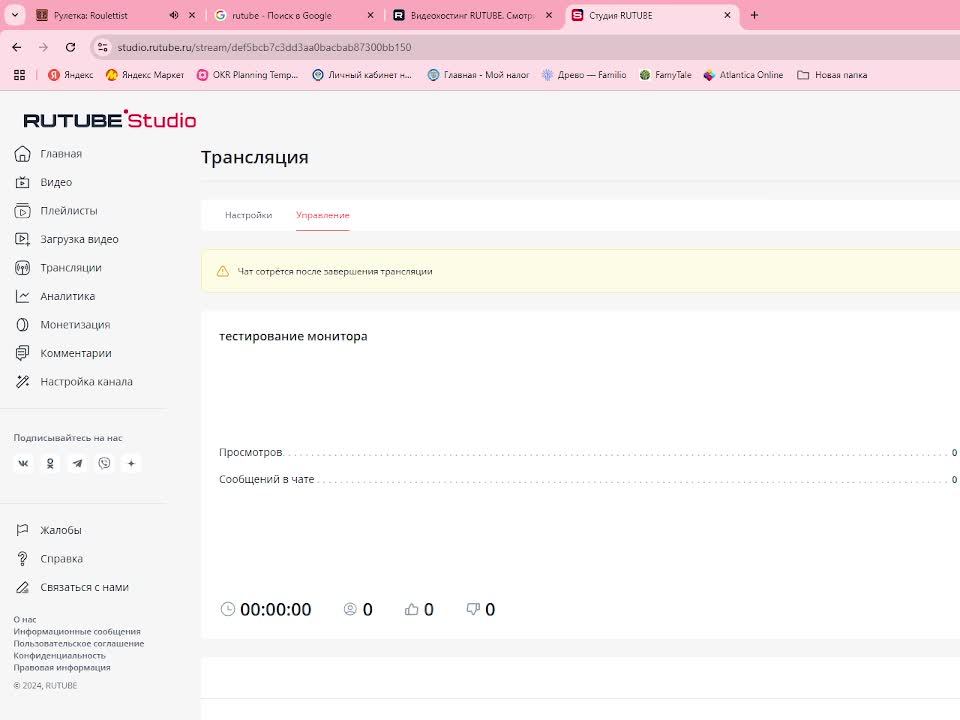
Task: Open the VK social network icon
Action: tap(23, 463)
